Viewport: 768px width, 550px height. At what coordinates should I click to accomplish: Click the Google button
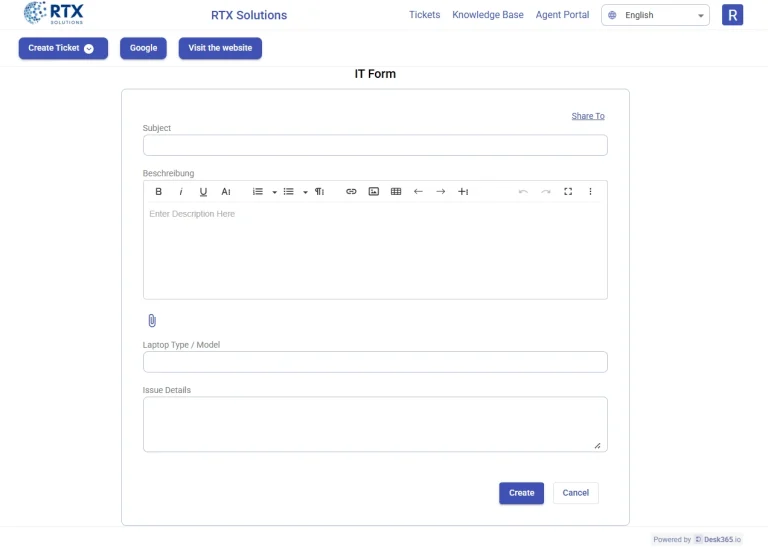(144, 48)
